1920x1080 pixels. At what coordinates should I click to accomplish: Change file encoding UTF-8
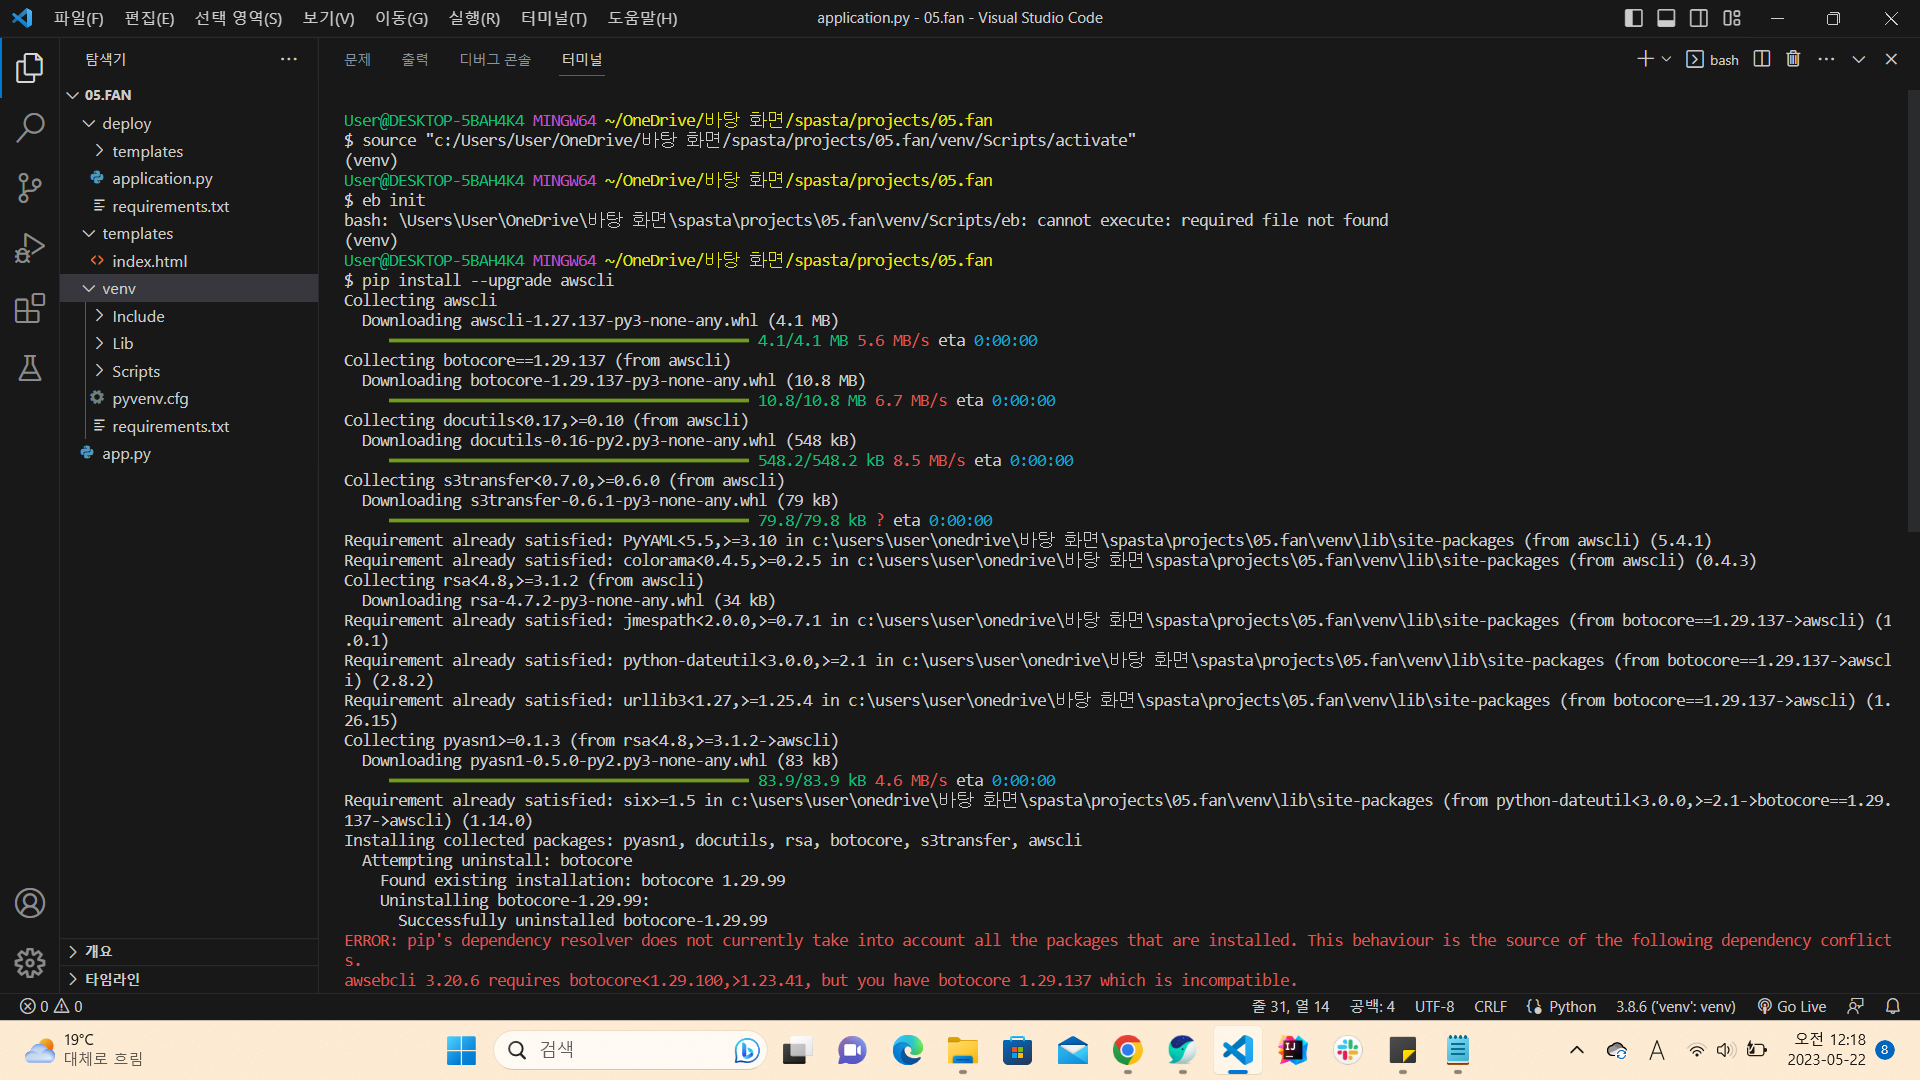coord(1435,1007)
